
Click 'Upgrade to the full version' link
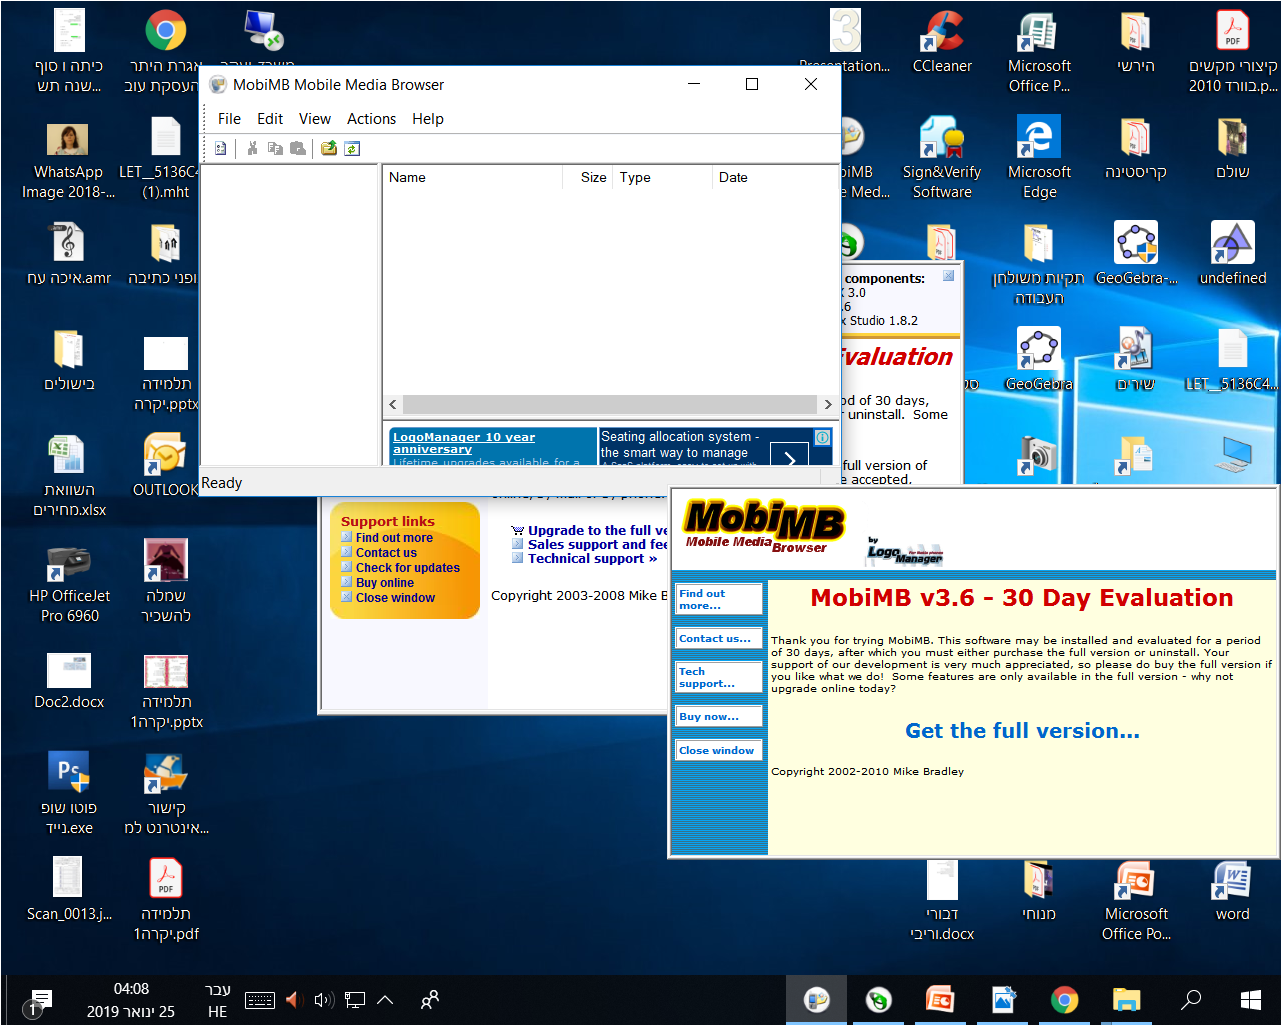(x=597, y=531)
